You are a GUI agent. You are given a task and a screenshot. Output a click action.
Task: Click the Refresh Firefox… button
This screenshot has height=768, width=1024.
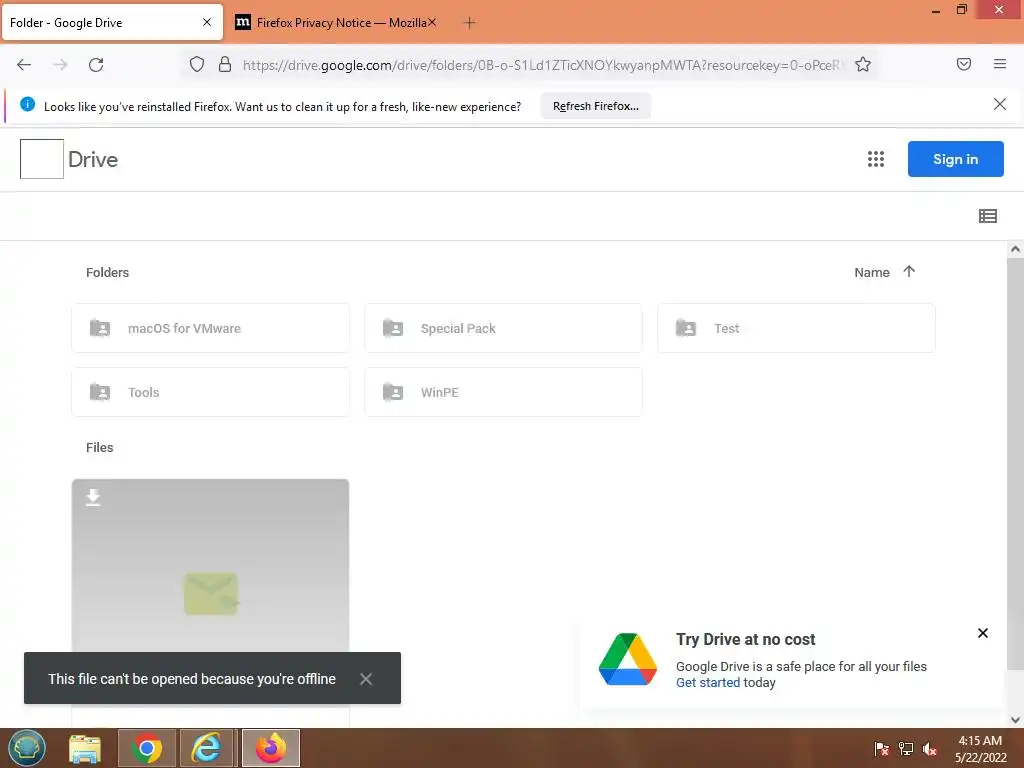[x=596, y=106]
